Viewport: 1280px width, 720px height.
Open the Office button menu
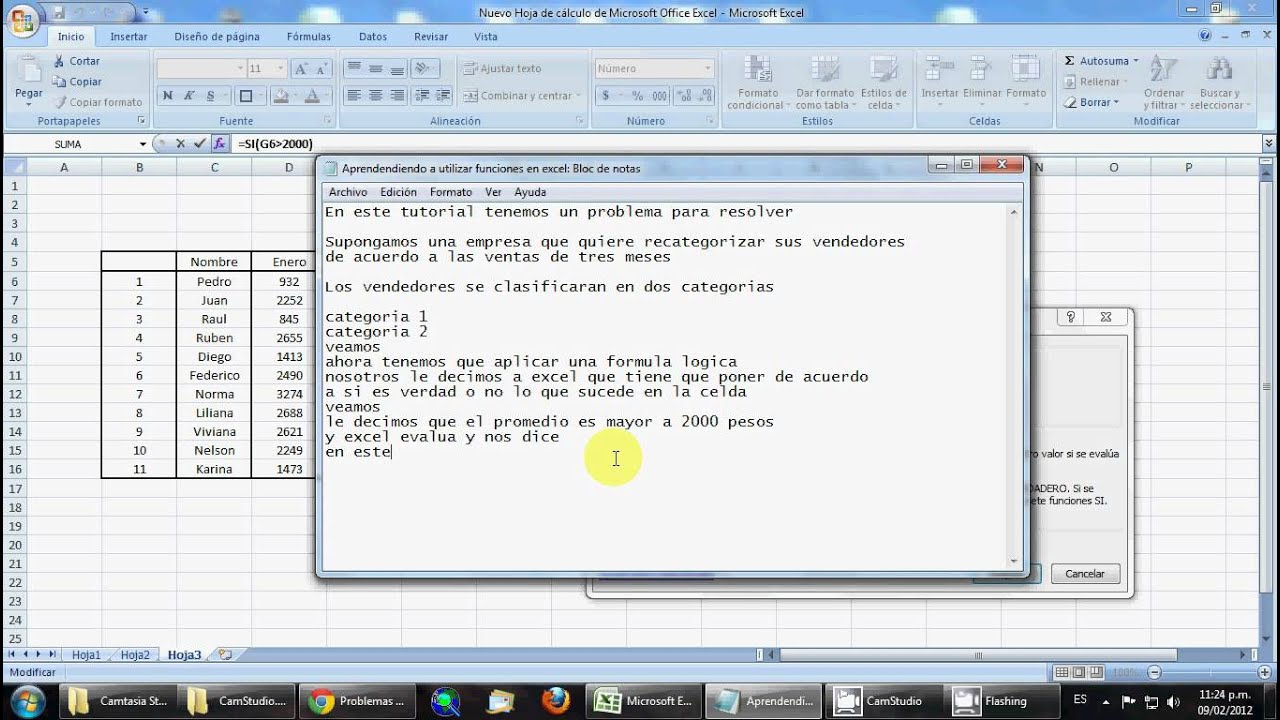point(22,19)
